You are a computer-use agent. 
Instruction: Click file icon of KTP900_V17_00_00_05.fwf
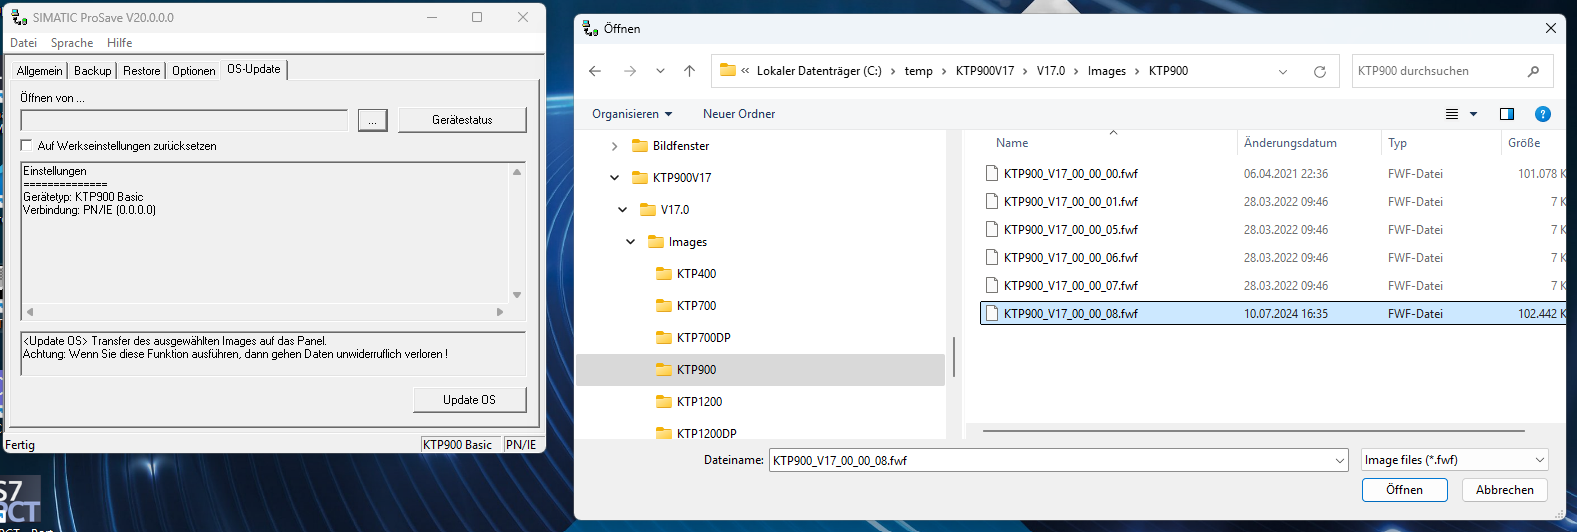(x=992, y=229)
